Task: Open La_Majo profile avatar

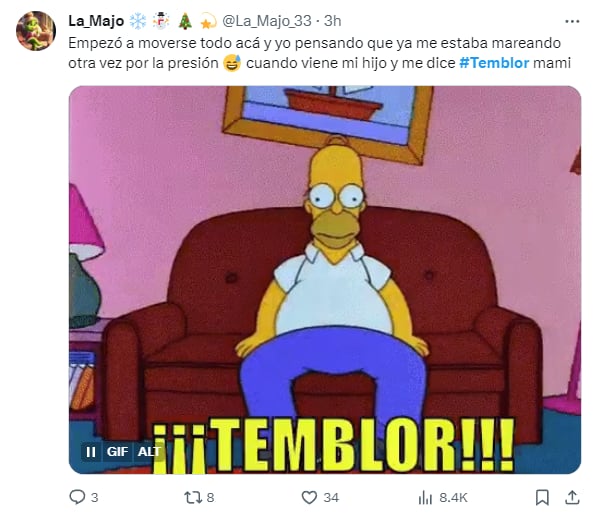Action: pos(36,31)
